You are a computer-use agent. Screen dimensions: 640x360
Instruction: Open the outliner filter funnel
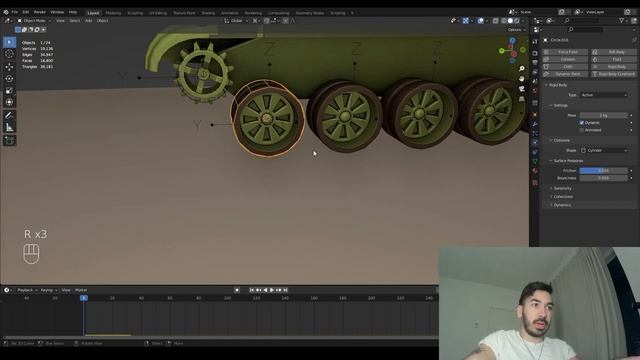pyautogui.click(x=622, y=20)
